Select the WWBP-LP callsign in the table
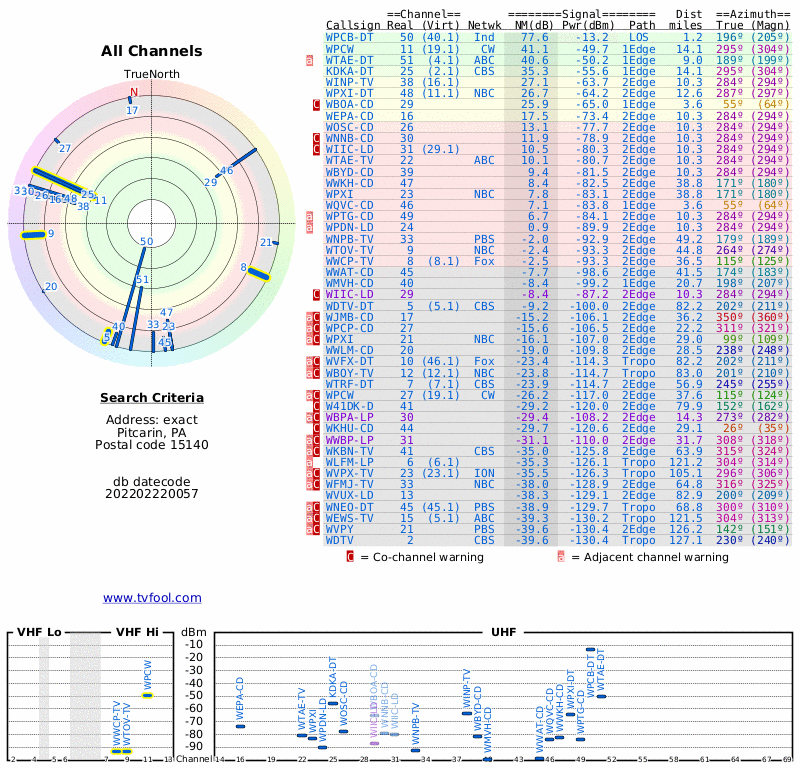 click(x=349, y=440)
